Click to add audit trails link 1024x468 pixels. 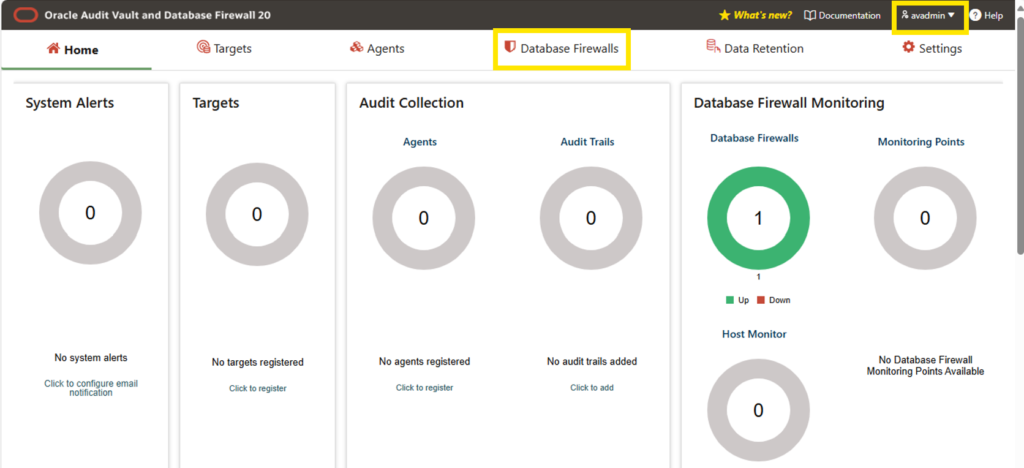pos(592,388)
